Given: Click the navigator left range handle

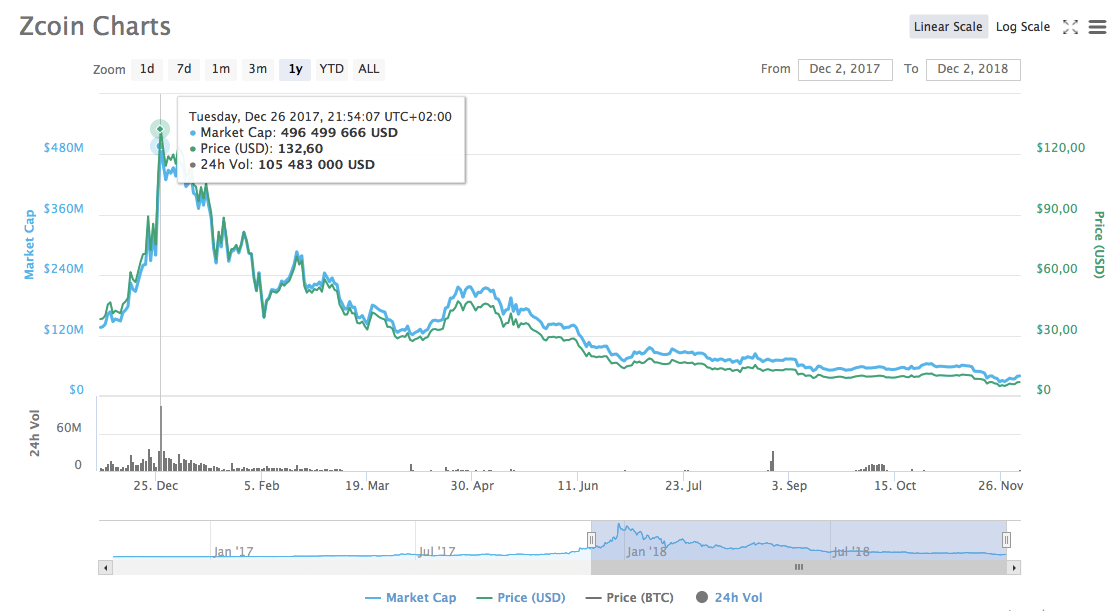Looking at the screenshot, I should [591, 540].
